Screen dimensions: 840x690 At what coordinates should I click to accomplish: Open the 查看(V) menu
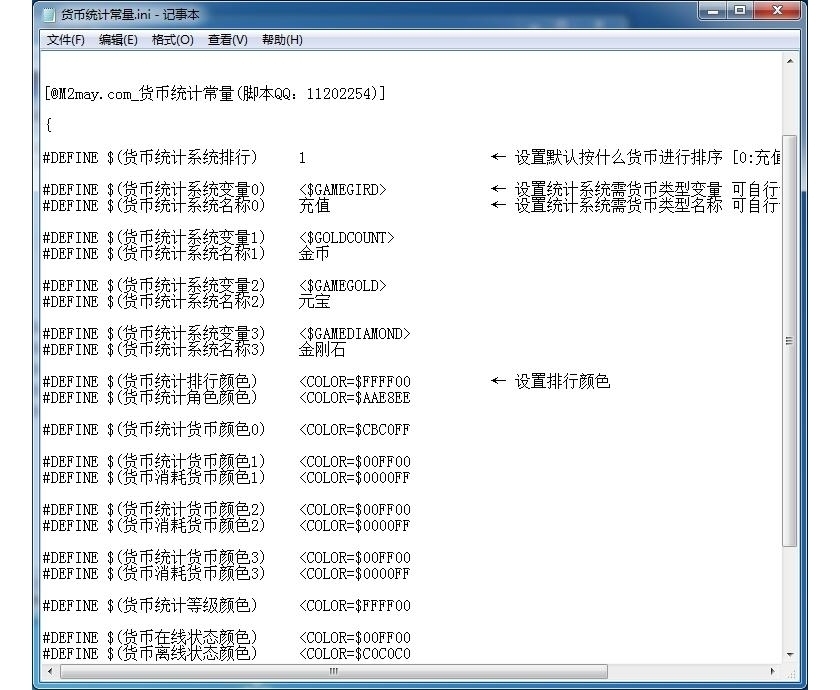click(227, 40)
